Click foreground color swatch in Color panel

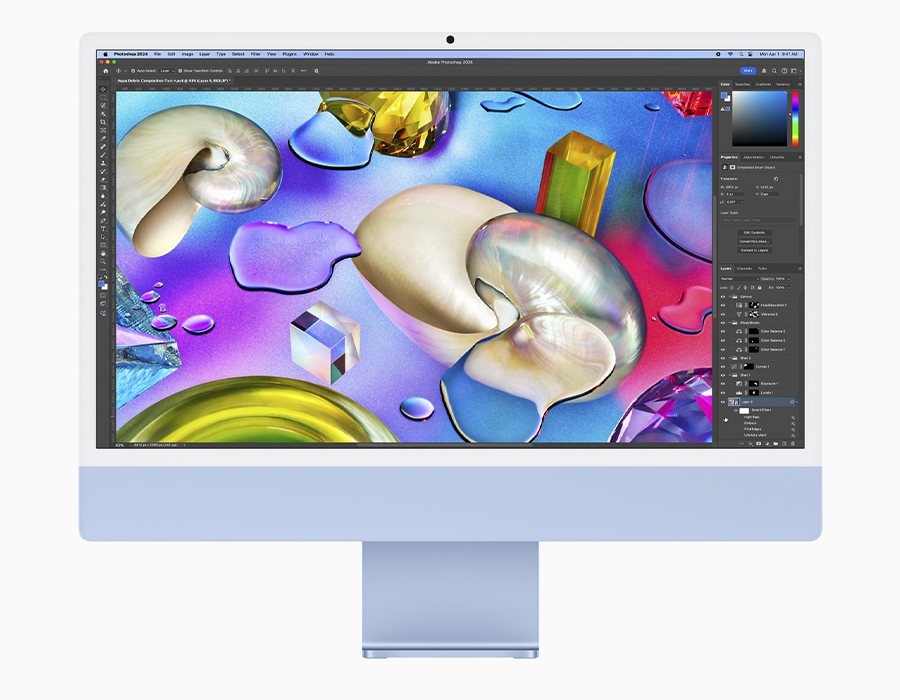pyautogui.click(x=724, y=95)
